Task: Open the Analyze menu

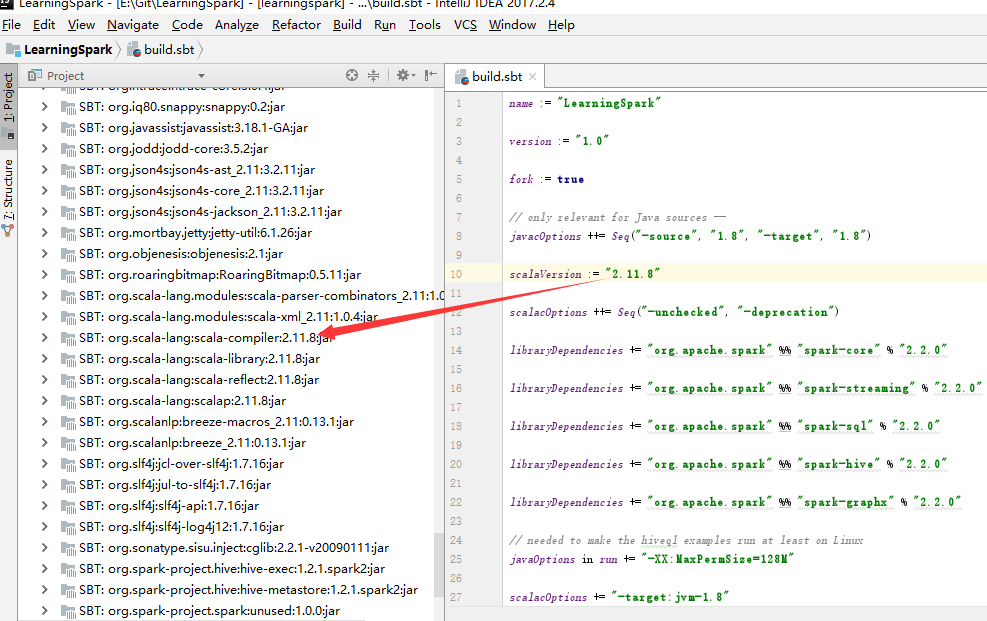Action: [x=237, y=25]
